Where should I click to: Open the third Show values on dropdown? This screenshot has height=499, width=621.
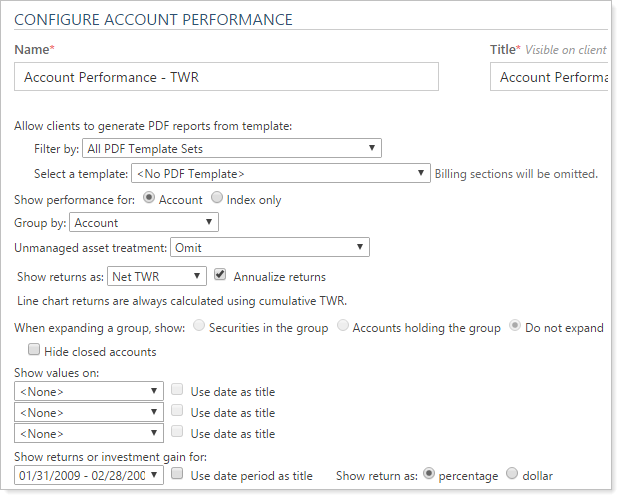tap(89, 433)
